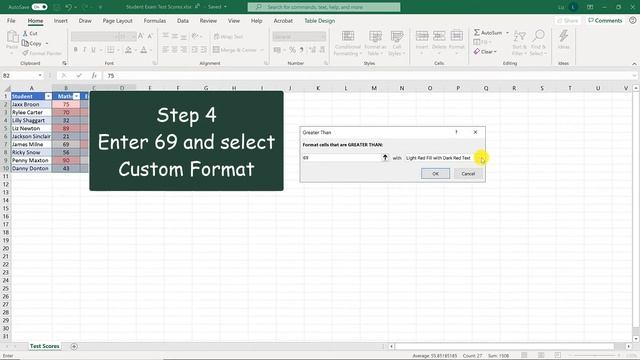The width and height of the screenshot is (640, 360).
Task: Click the Copy icon in Clipboard
Action: point(25,43)
